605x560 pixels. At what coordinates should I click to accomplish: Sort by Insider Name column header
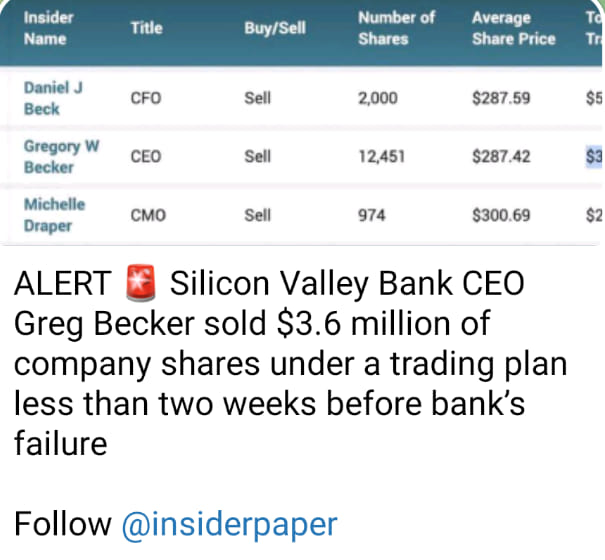pyautogui.click(x=49, y=28)
